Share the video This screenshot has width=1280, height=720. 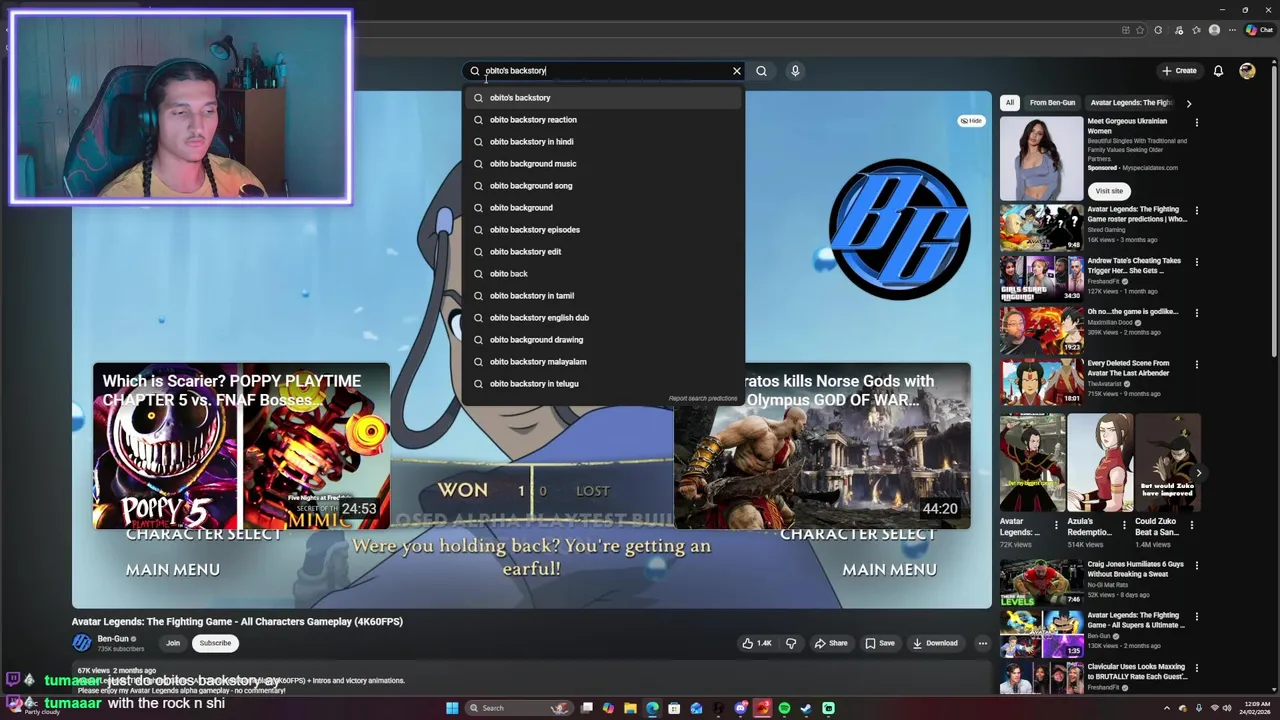(831, 643)
